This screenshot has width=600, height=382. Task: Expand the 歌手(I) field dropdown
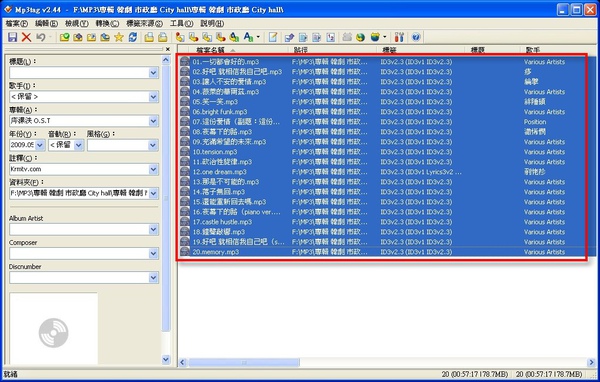point(153,97)
